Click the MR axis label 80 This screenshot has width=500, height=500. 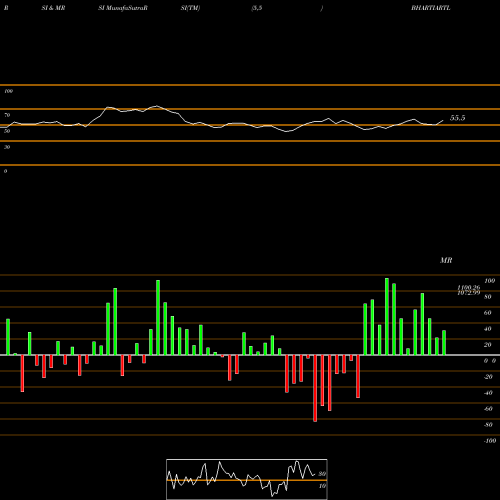(487, 297)
